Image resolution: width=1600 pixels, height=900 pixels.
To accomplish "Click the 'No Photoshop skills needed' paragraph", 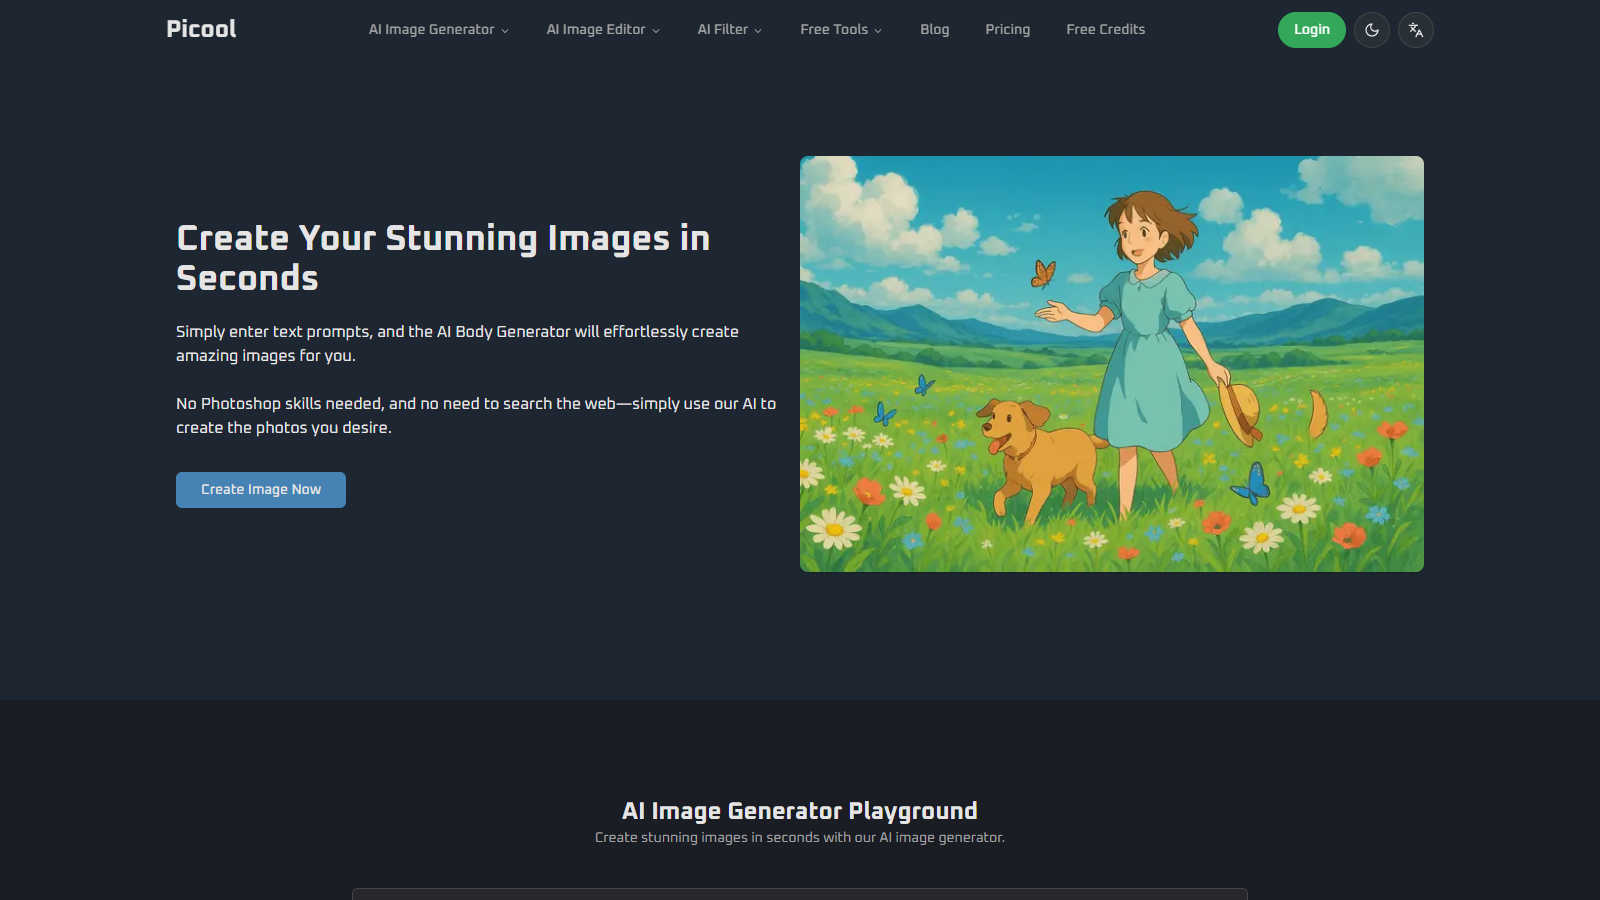I will point(476,415).
